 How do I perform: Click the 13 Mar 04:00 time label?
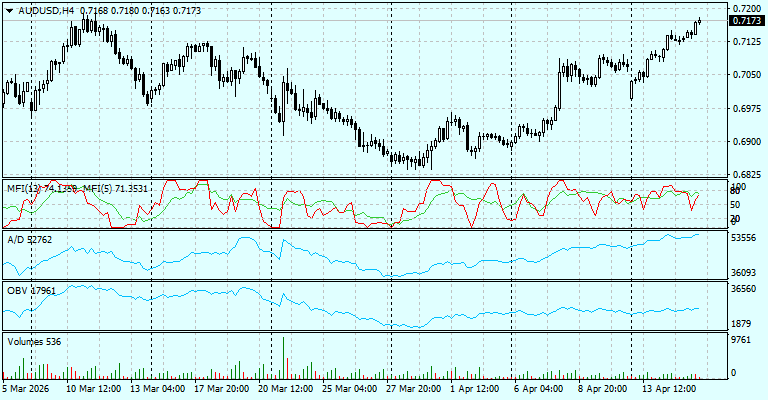pyautogui.click(x=158, y=389)
